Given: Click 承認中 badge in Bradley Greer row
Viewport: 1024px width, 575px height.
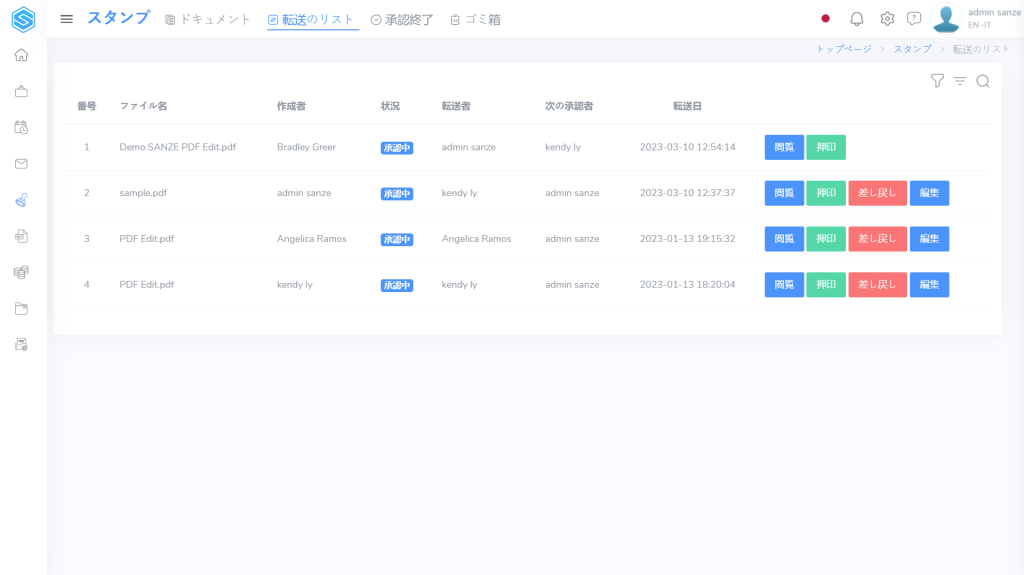Looking at the screenshot, I should point(397,148).
